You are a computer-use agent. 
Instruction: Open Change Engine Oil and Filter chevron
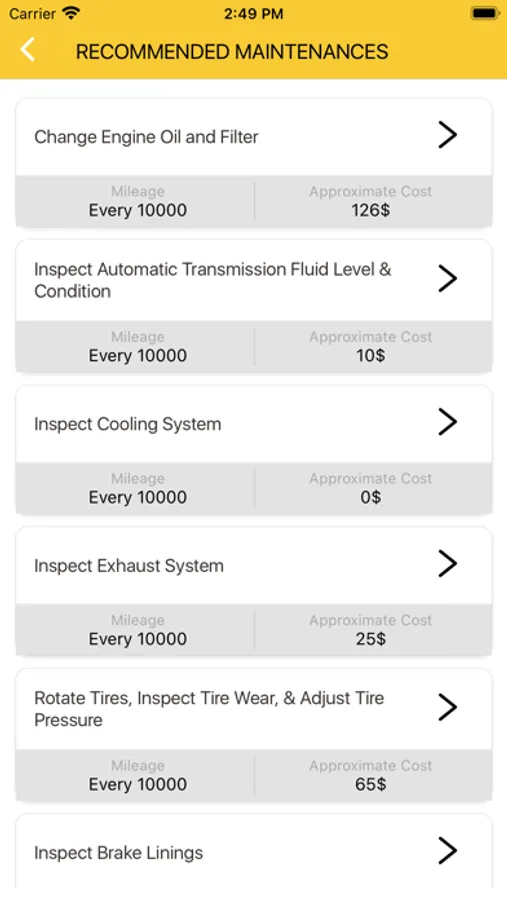pos(447,135)
